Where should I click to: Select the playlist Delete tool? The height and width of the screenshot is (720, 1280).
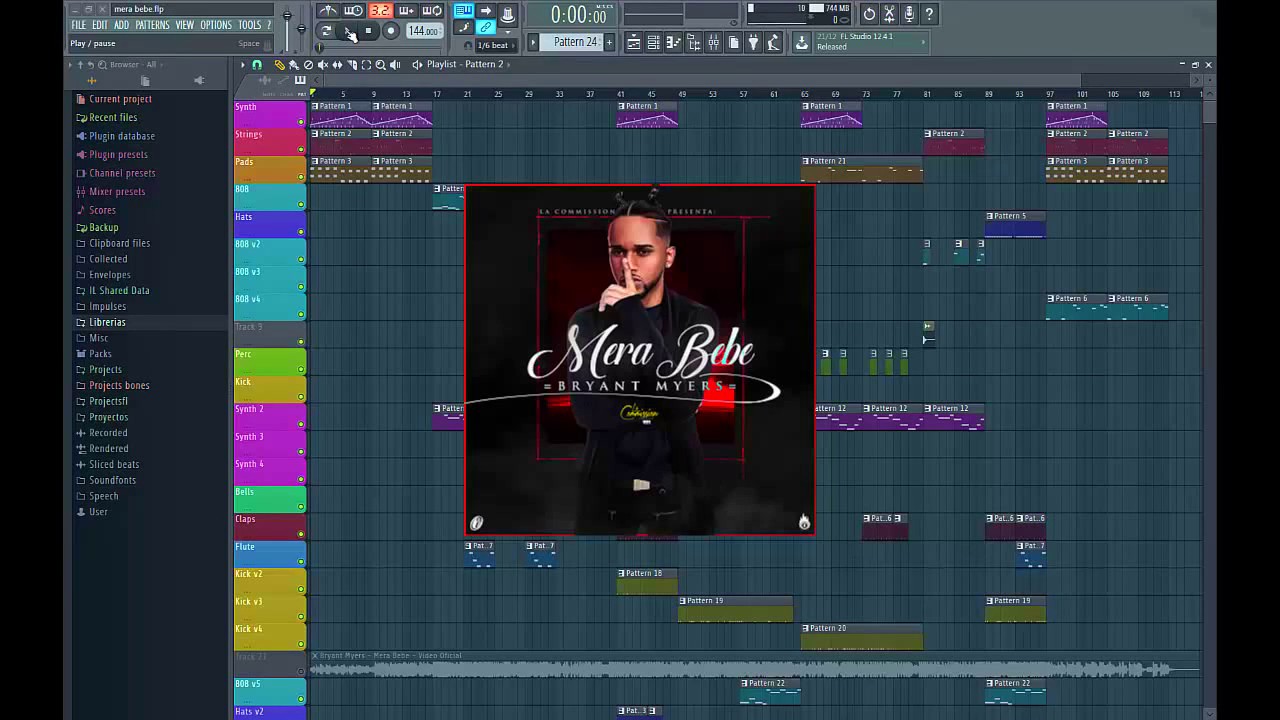[x=308, y=64]
